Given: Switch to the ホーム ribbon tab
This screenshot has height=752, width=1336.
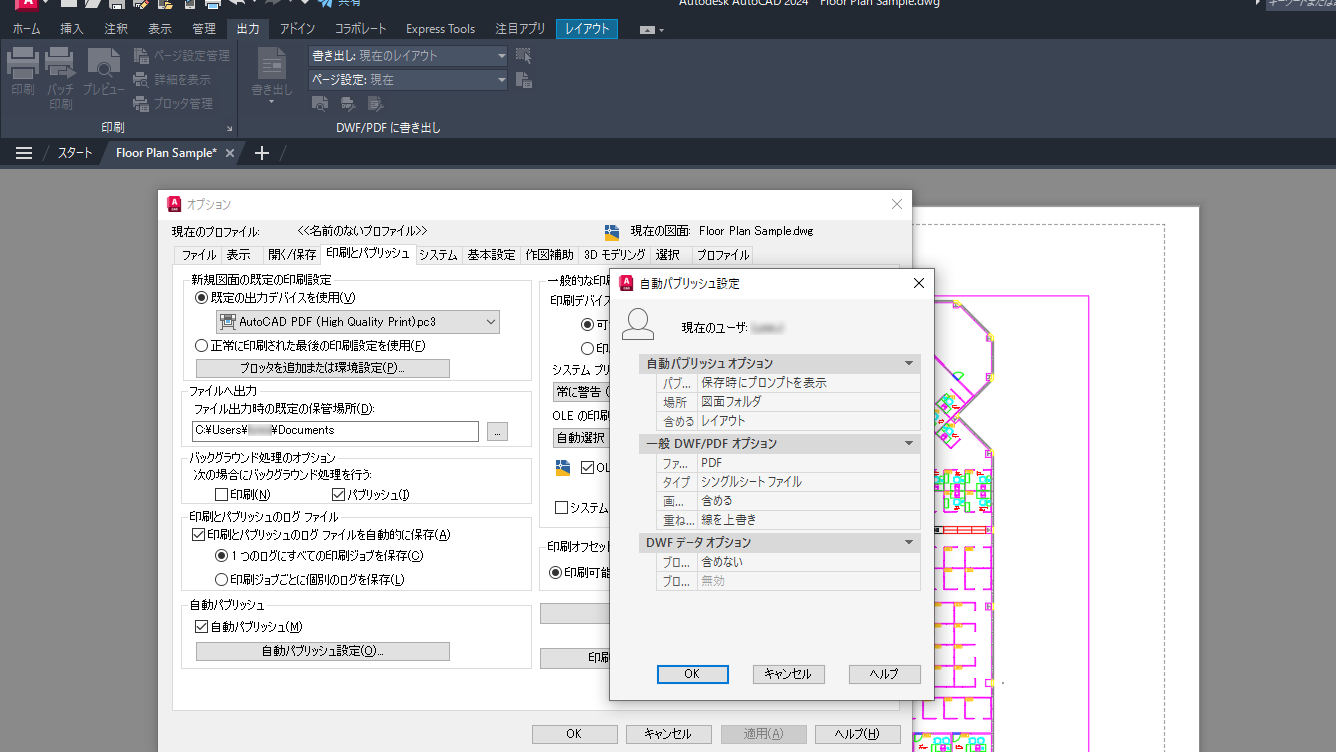Looking at the screenshot, I should tap(26, 29).
